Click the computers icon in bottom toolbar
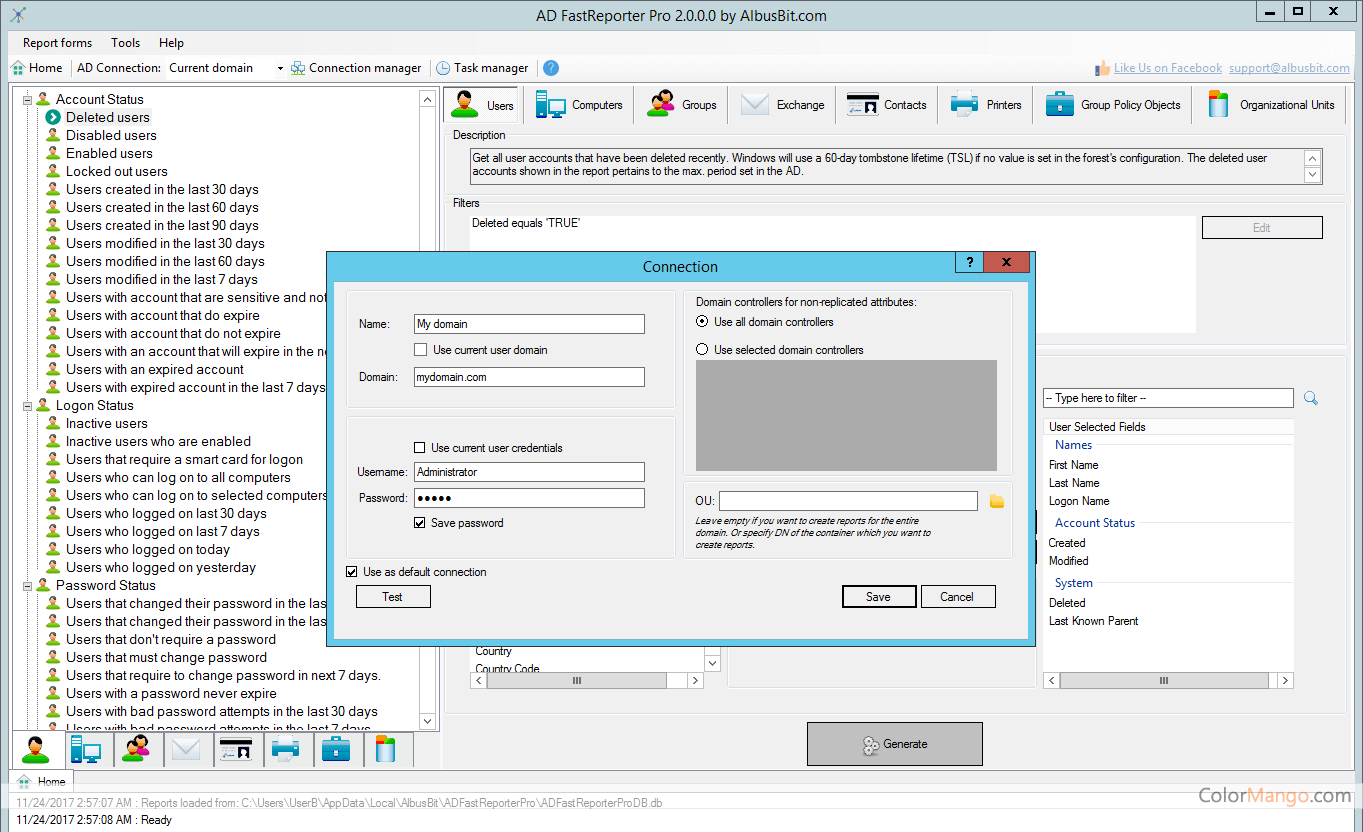 85,749
